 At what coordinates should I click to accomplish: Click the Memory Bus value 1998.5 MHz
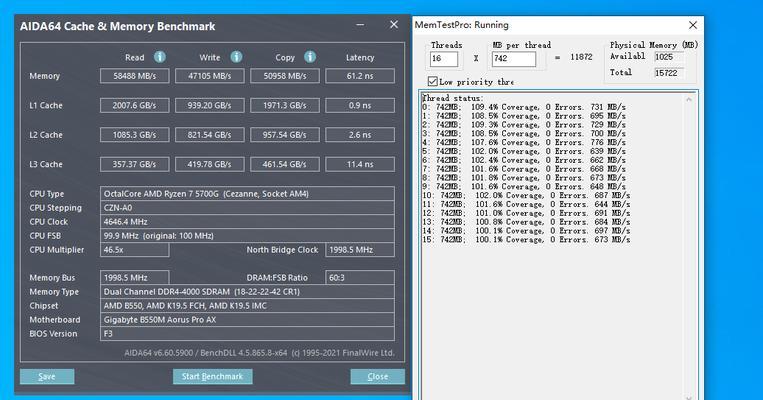coord(135,278)
